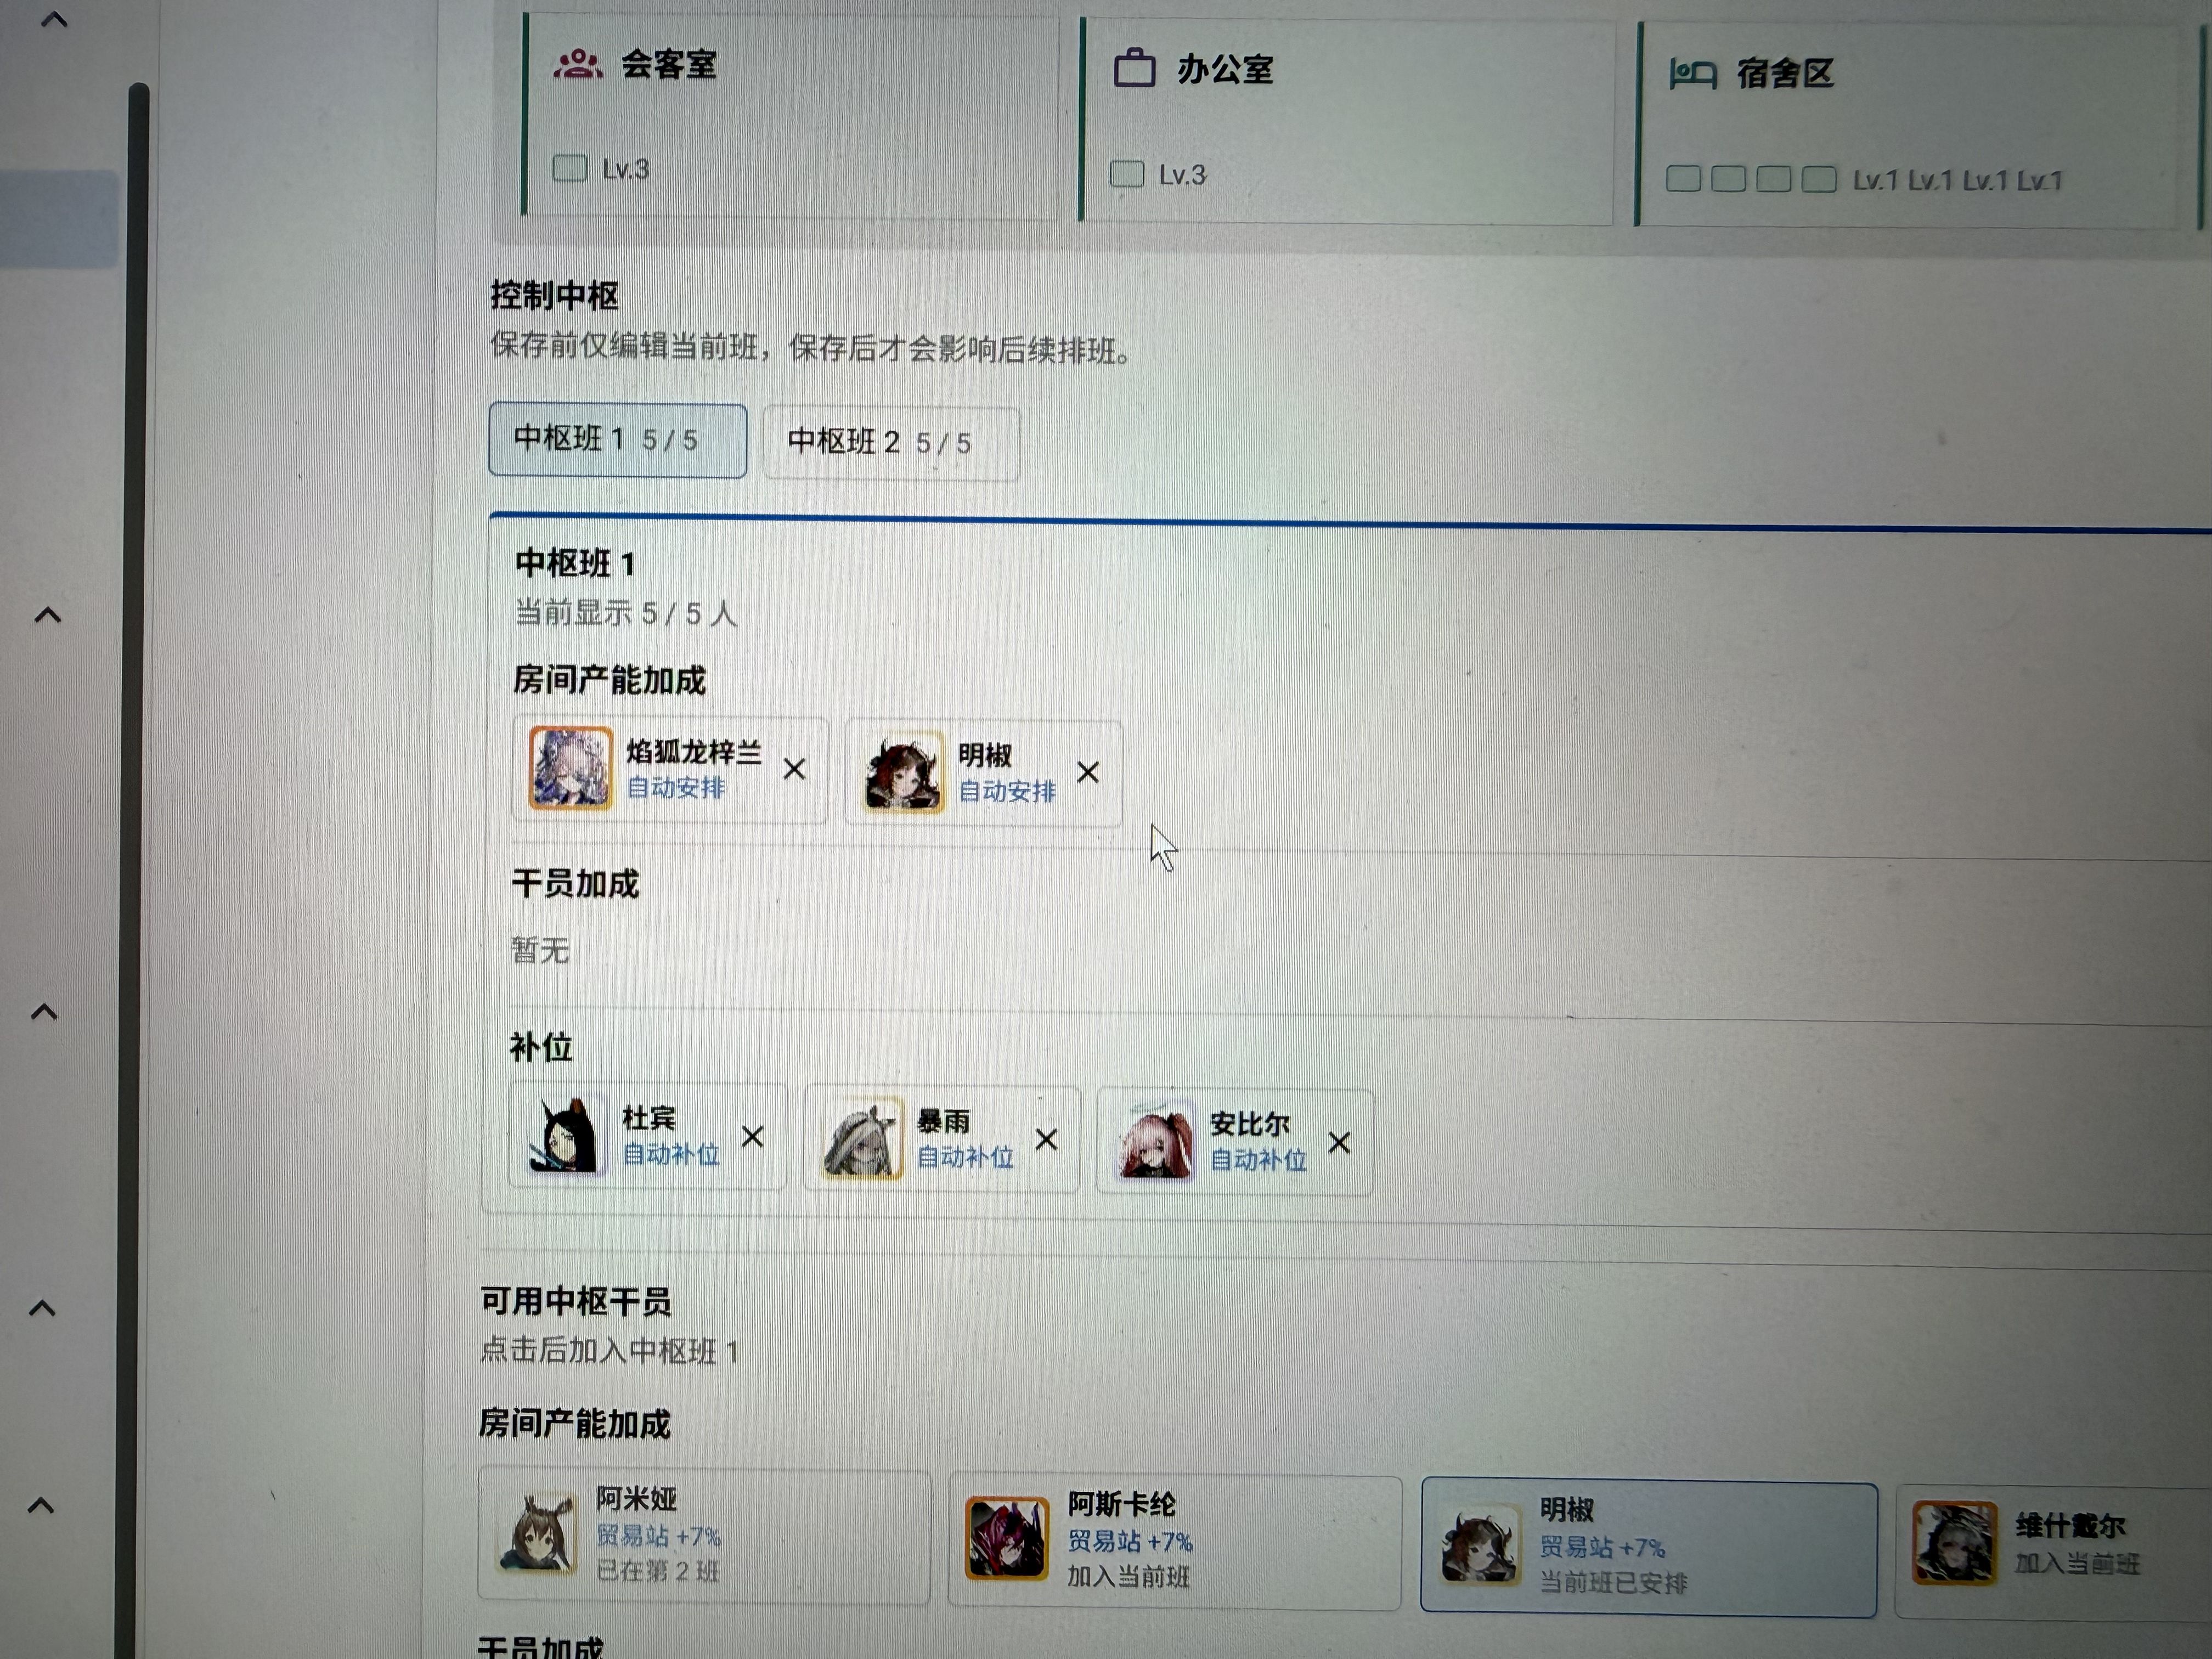Tick the fourth 宿舍区 checkbox
Screen dimensions: 2212x1659
click(x=1819, y=180)
